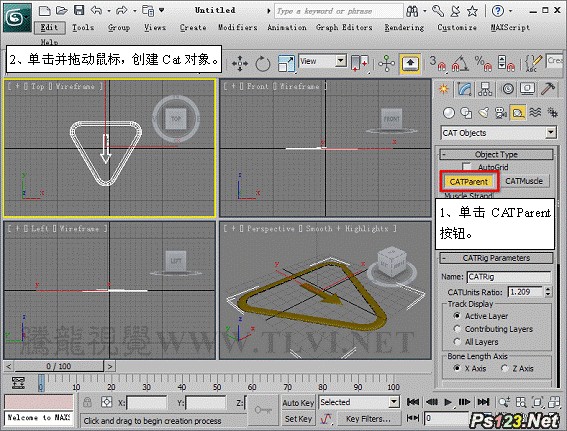Select the Move tool in the toolbar
Image resolution: width=567 pixels, height=431 pixels.
[x=240, y=63]
